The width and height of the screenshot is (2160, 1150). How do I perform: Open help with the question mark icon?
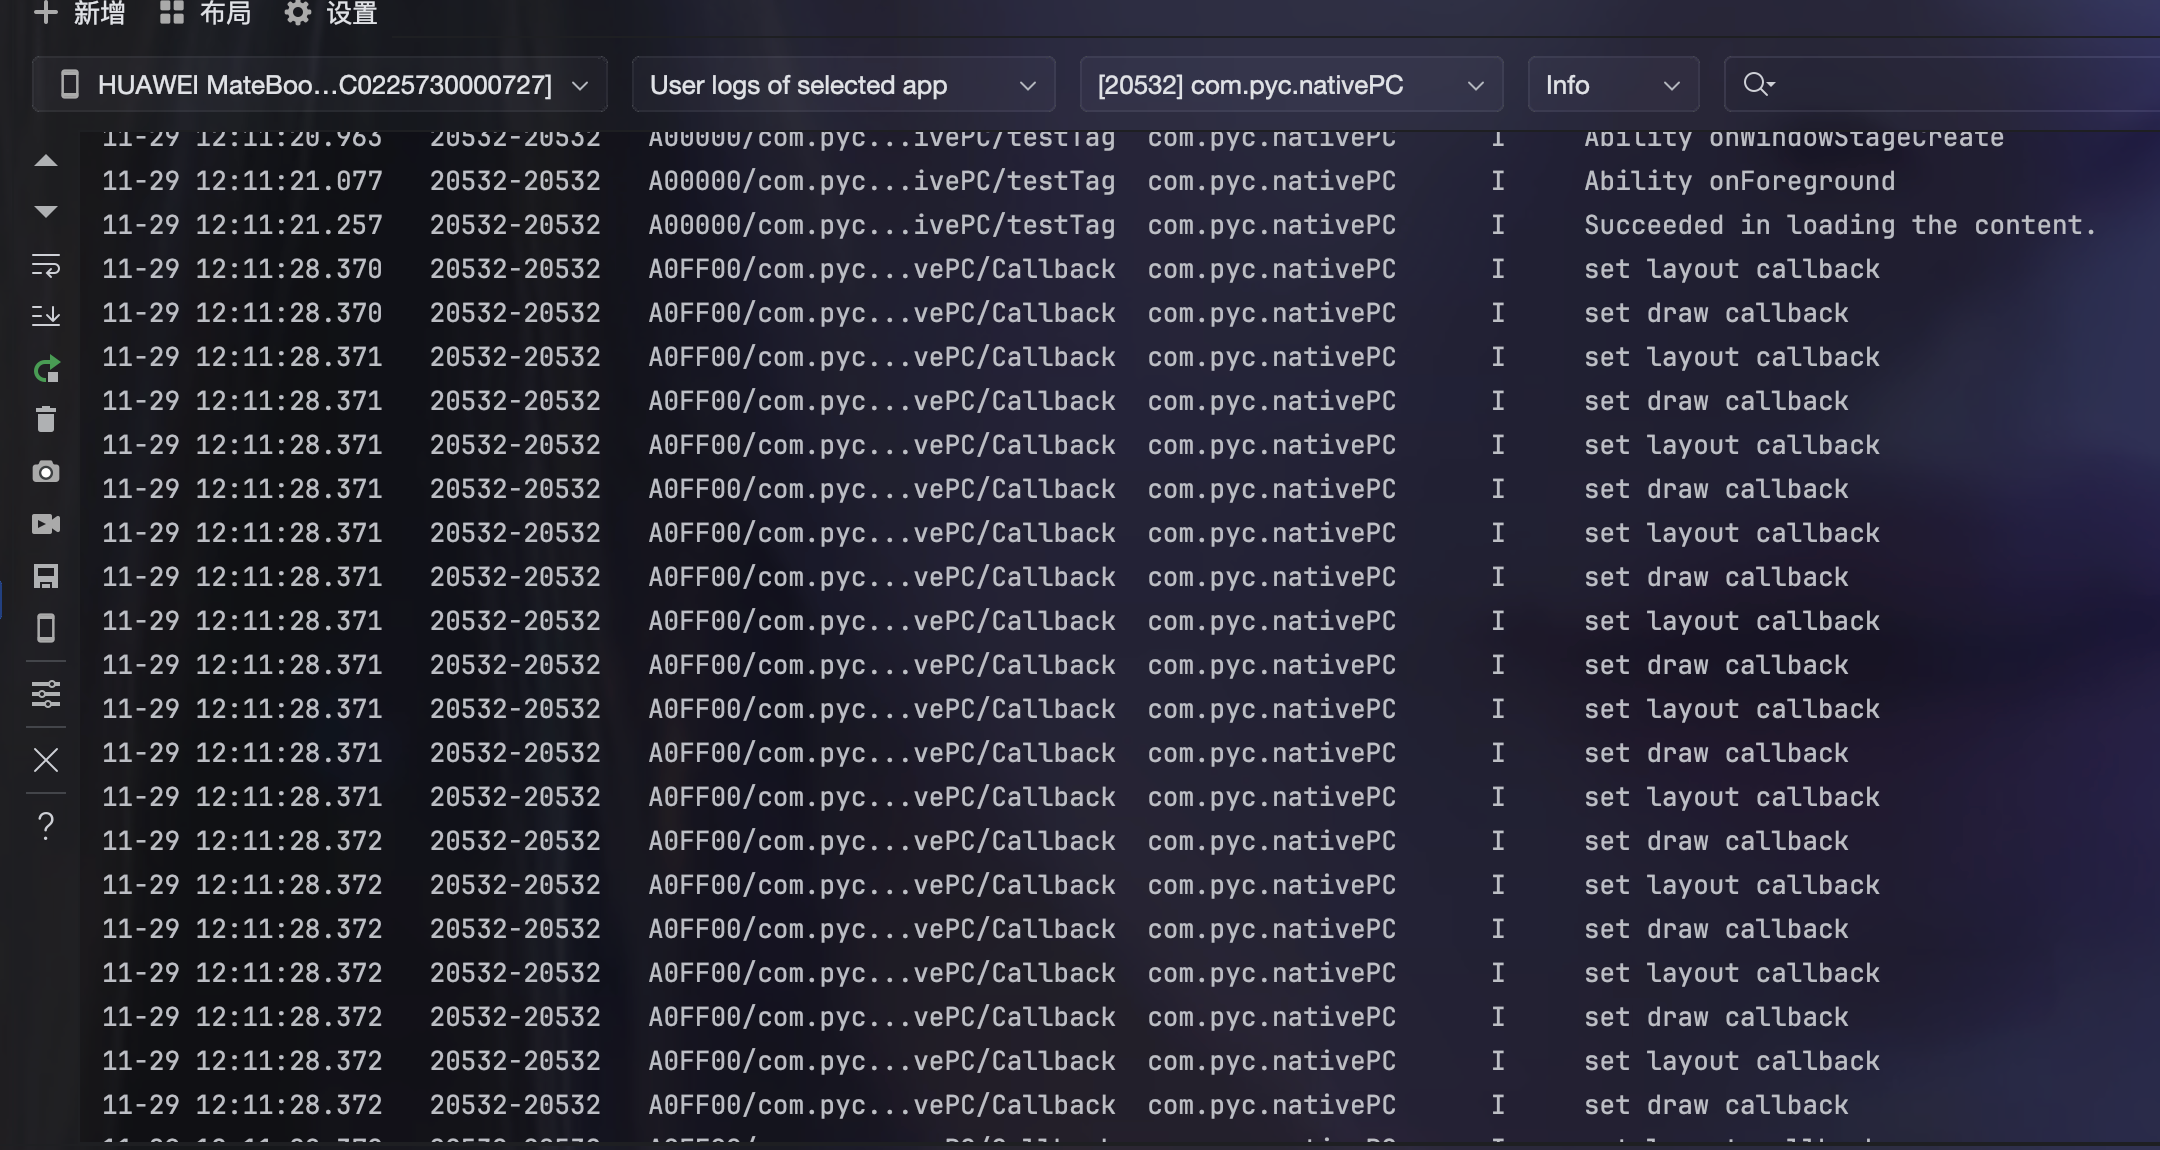46,826
